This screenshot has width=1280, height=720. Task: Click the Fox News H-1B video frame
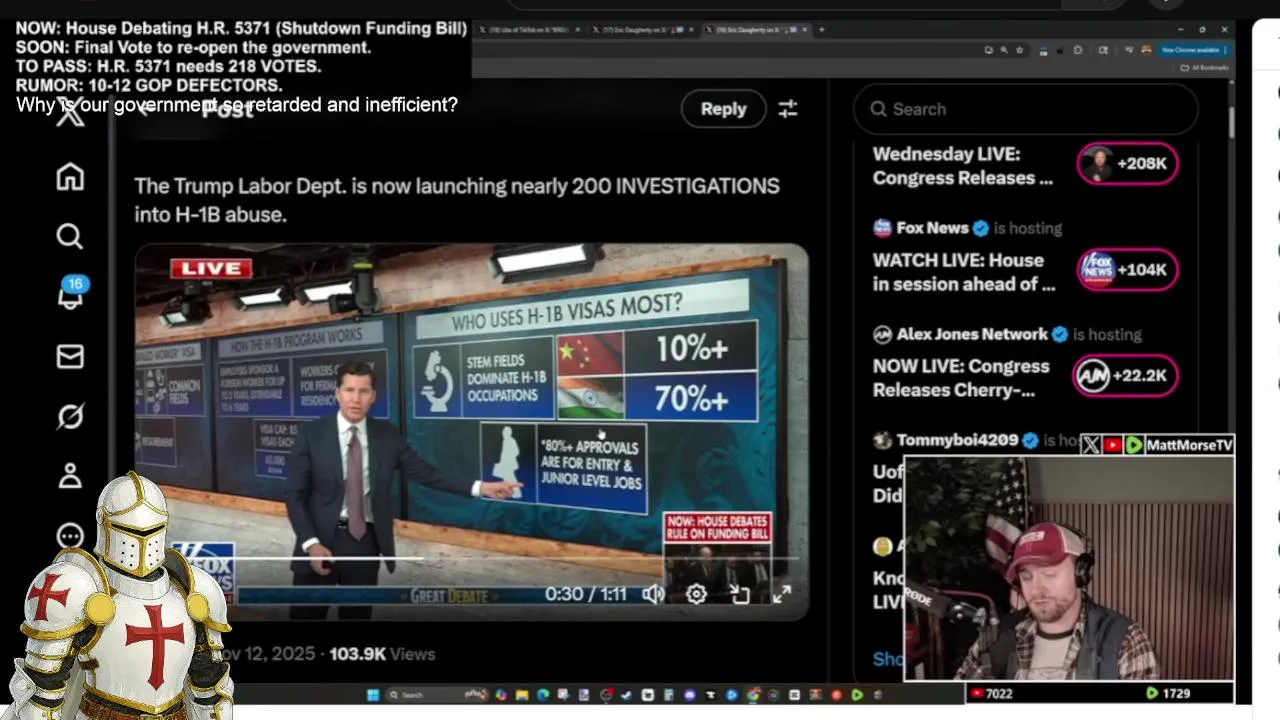click(x=471, y=430)
